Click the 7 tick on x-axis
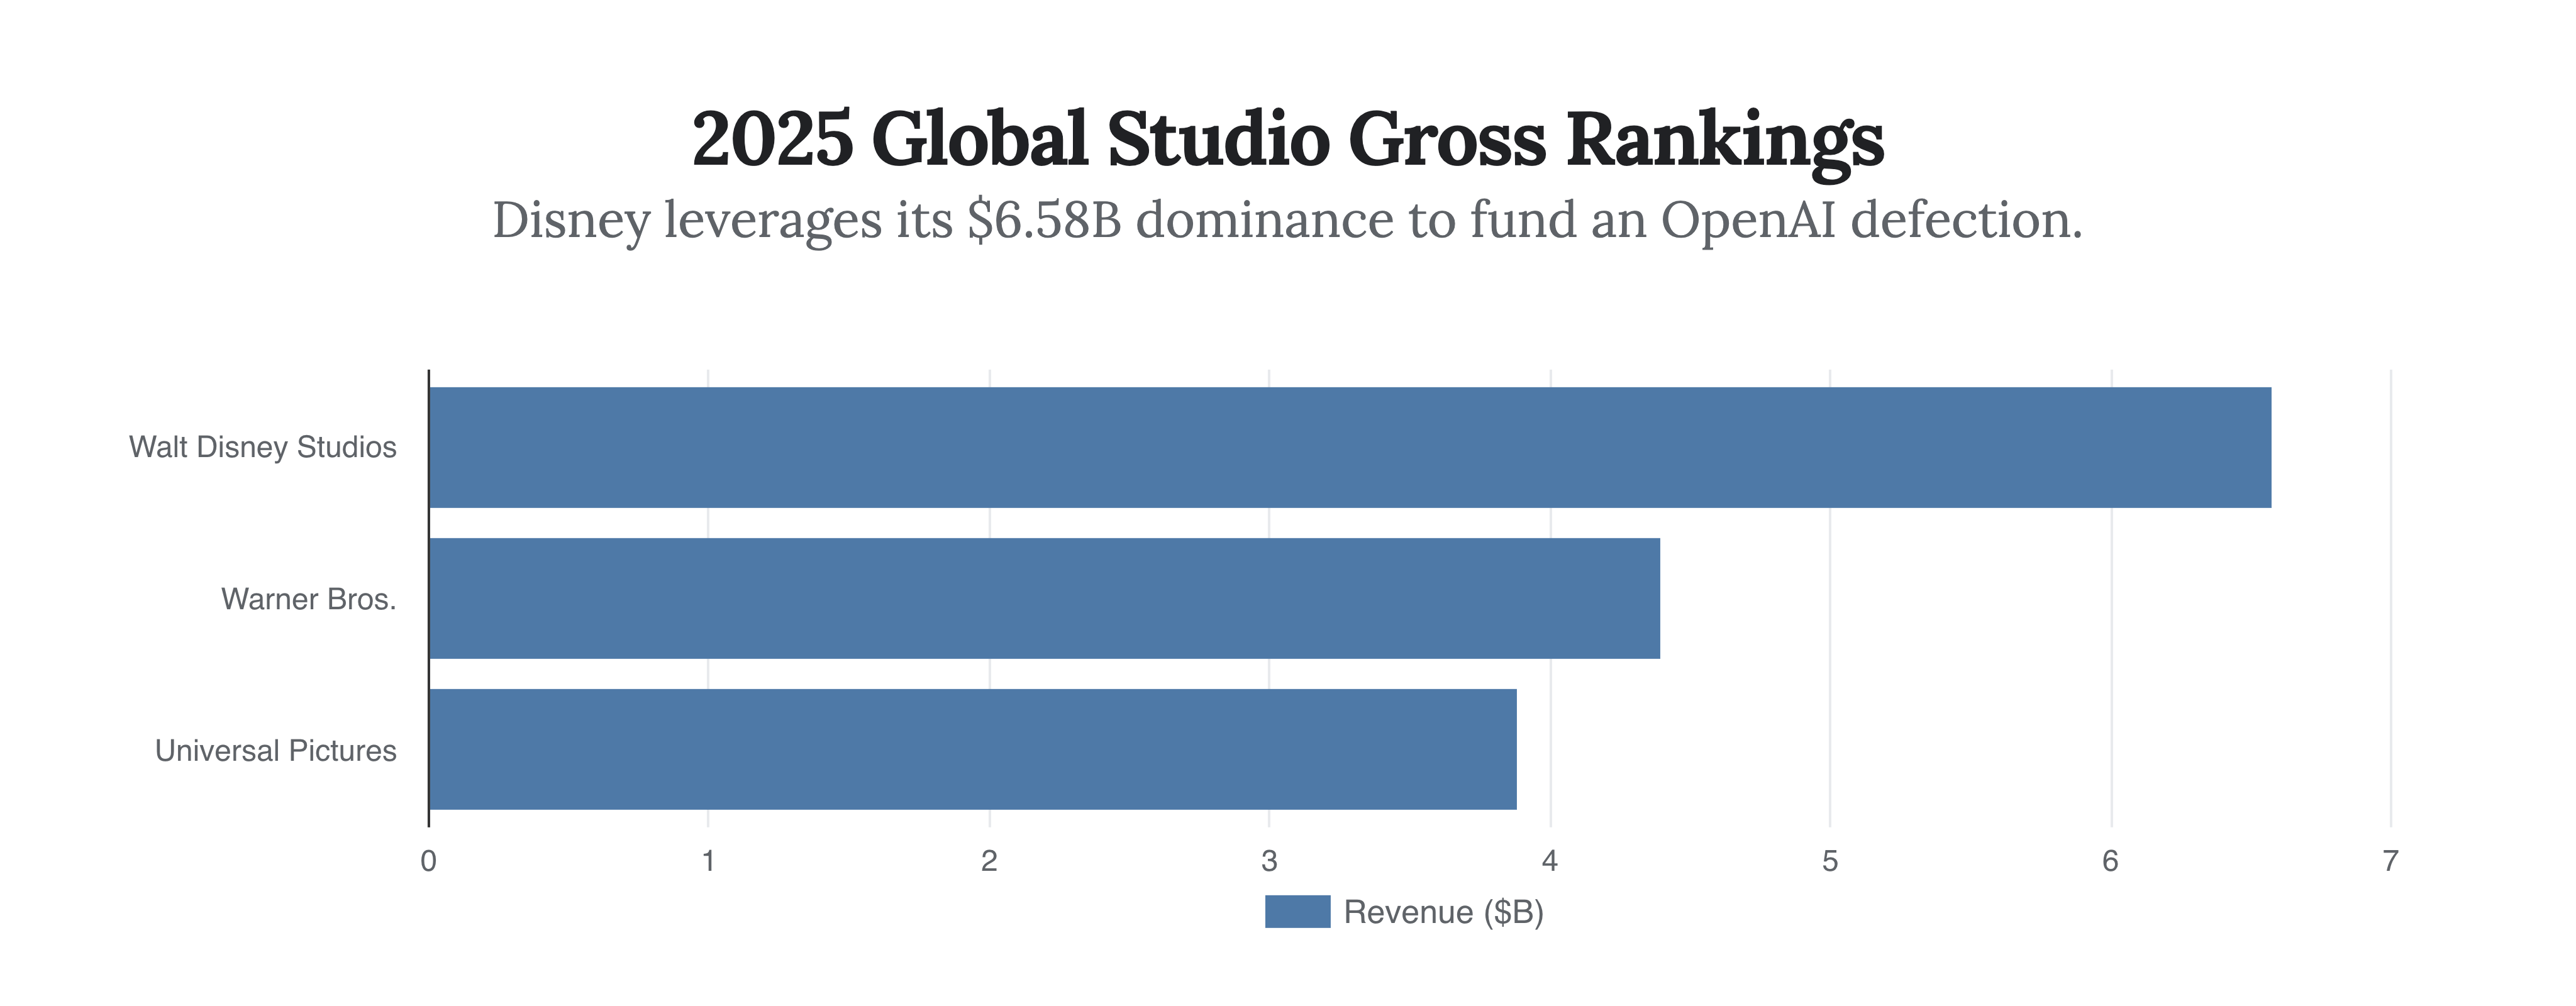Viewport: 2576px width, 1006px height. tap(2390, 861)
